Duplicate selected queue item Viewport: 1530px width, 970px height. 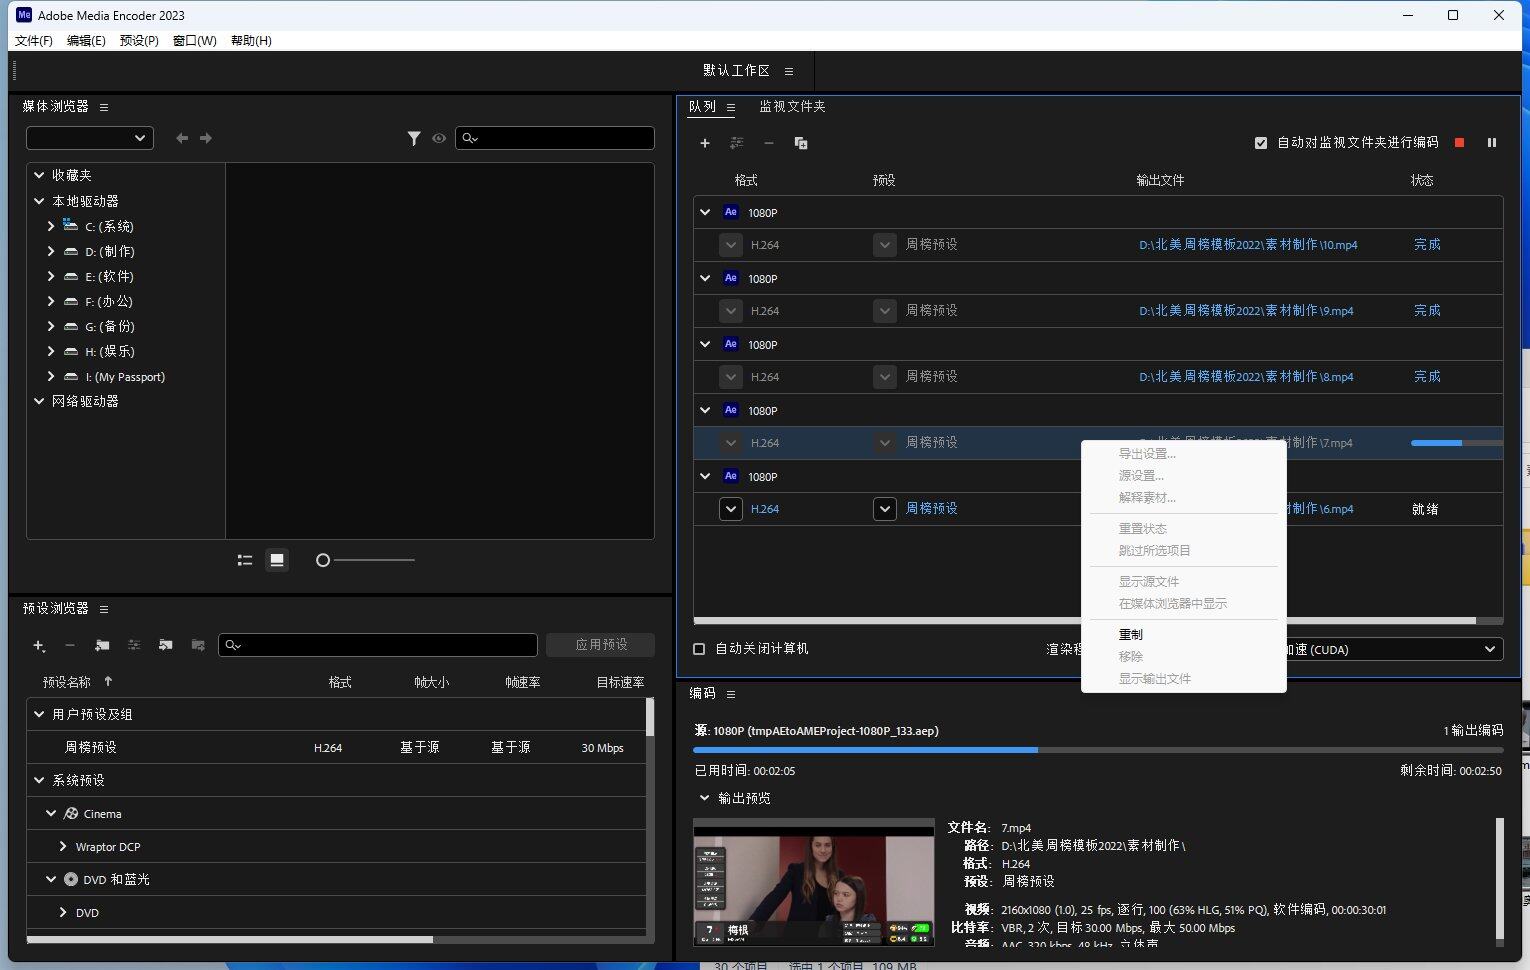click(x=801, y=143)
